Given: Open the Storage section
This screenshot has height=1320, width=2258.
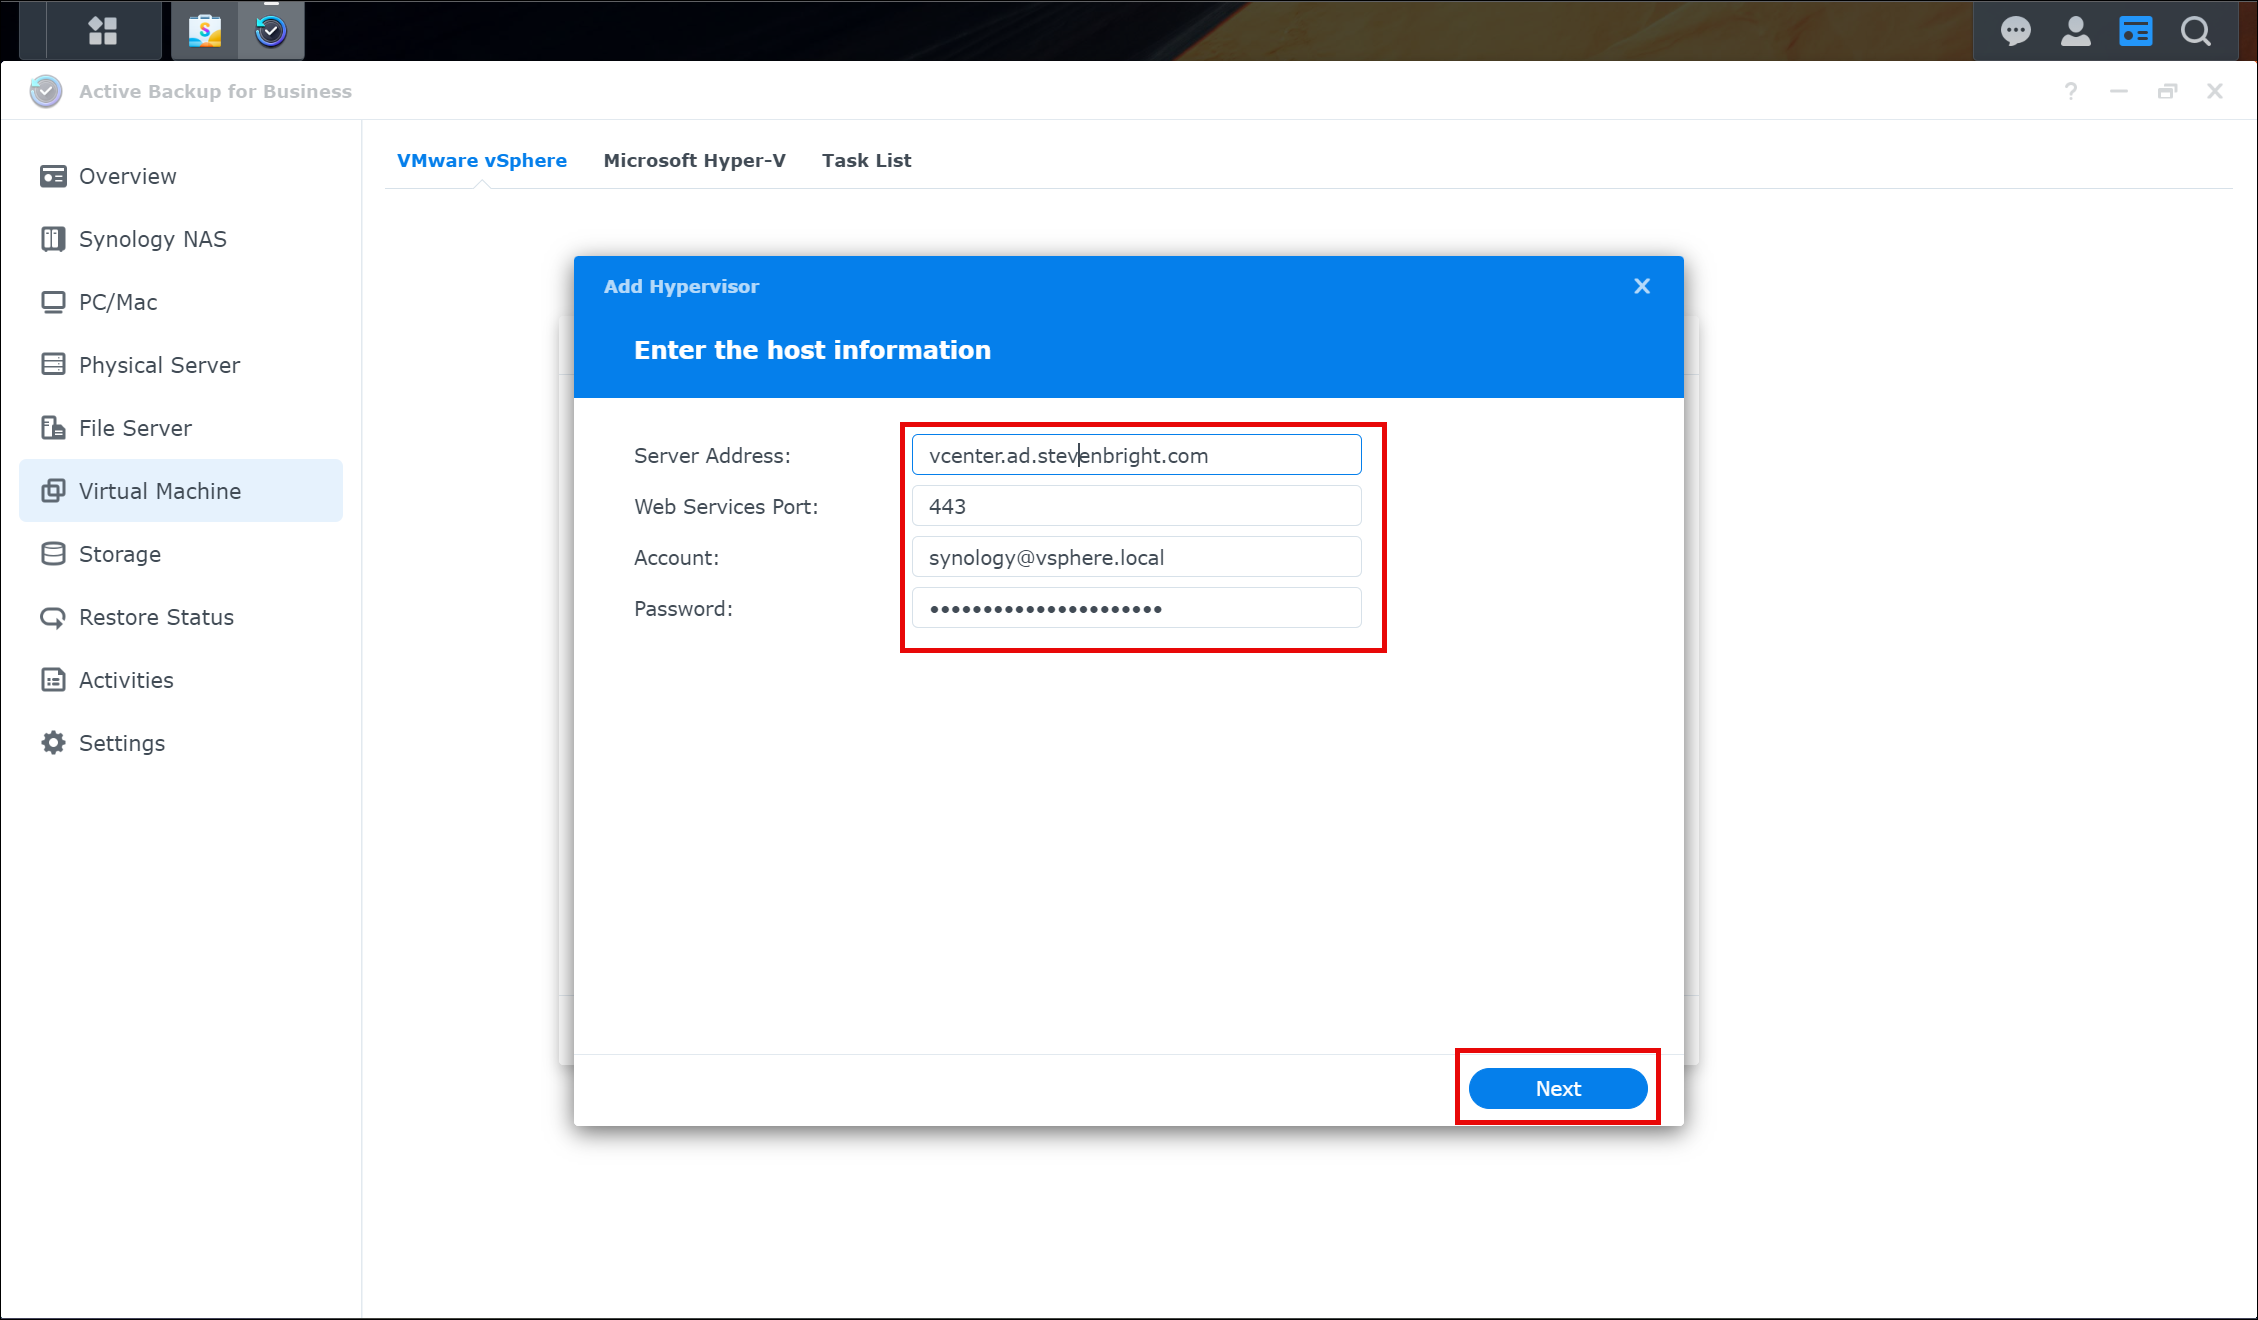Looking at the screenshot, I should pos(119,554).
